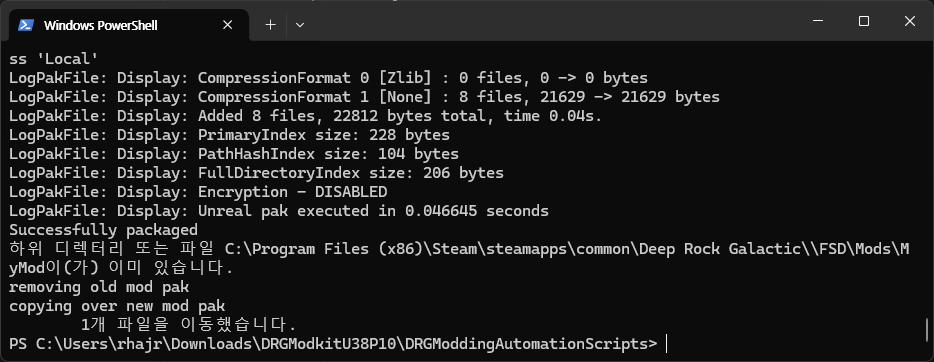The width and height of the screenshot is (934, 362).
Task: Click the 'Added 8 files' summary line
Action: pos(306,116)
